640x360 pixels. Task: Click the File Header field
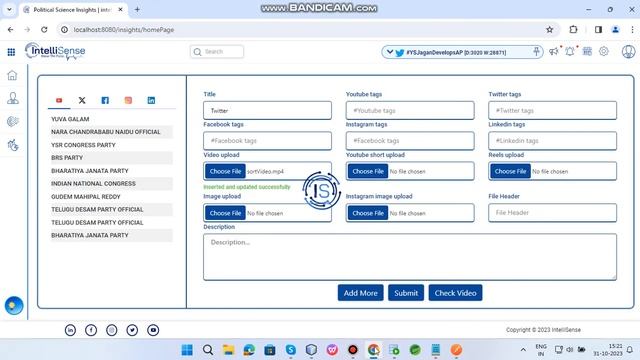coord(552,213)
